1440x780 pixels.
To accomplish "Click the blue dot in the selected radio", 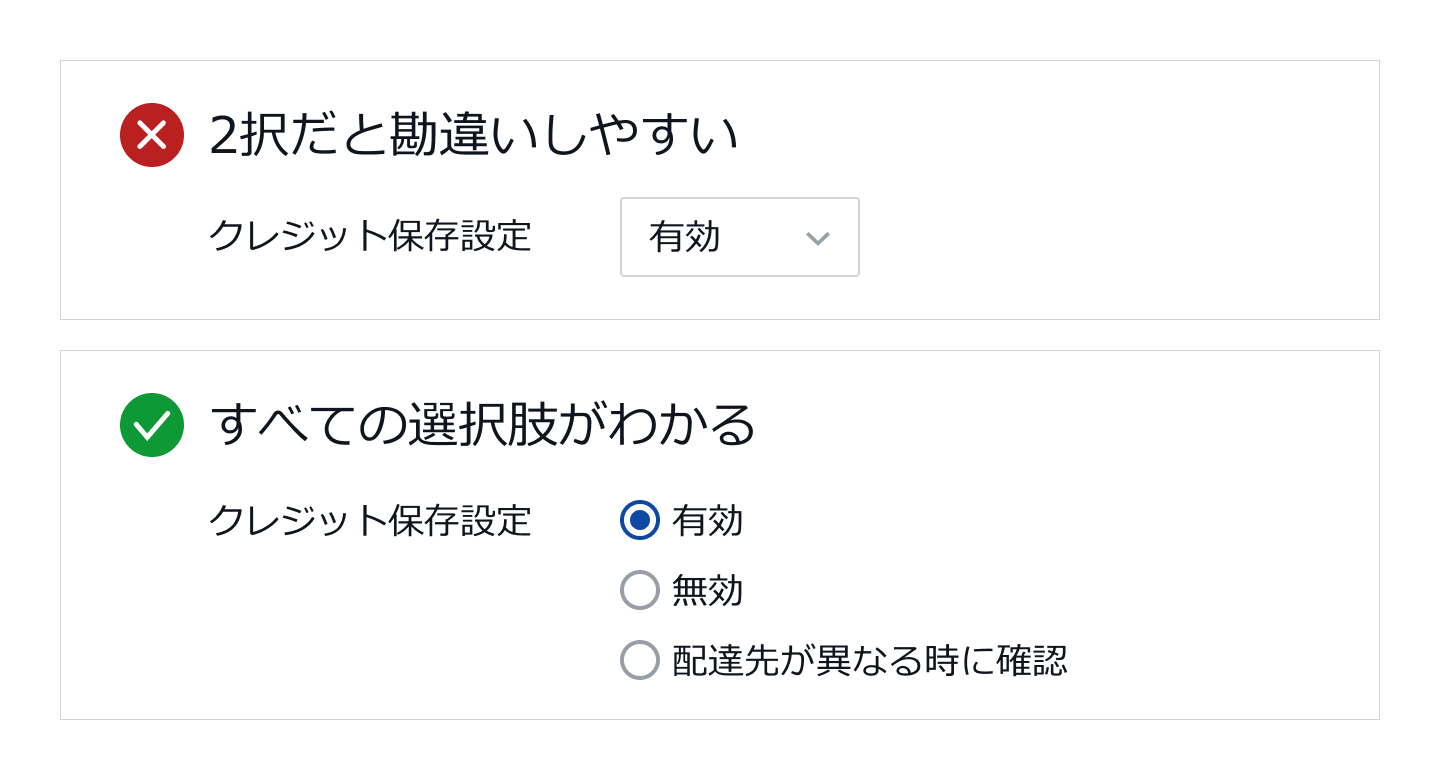I will (640, 520).
